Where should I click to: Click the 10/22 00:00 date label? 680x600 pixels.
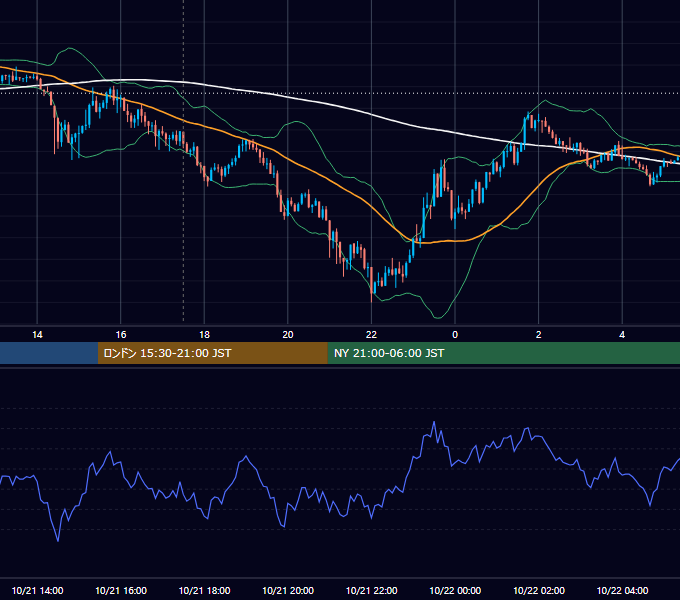[455, 590]
